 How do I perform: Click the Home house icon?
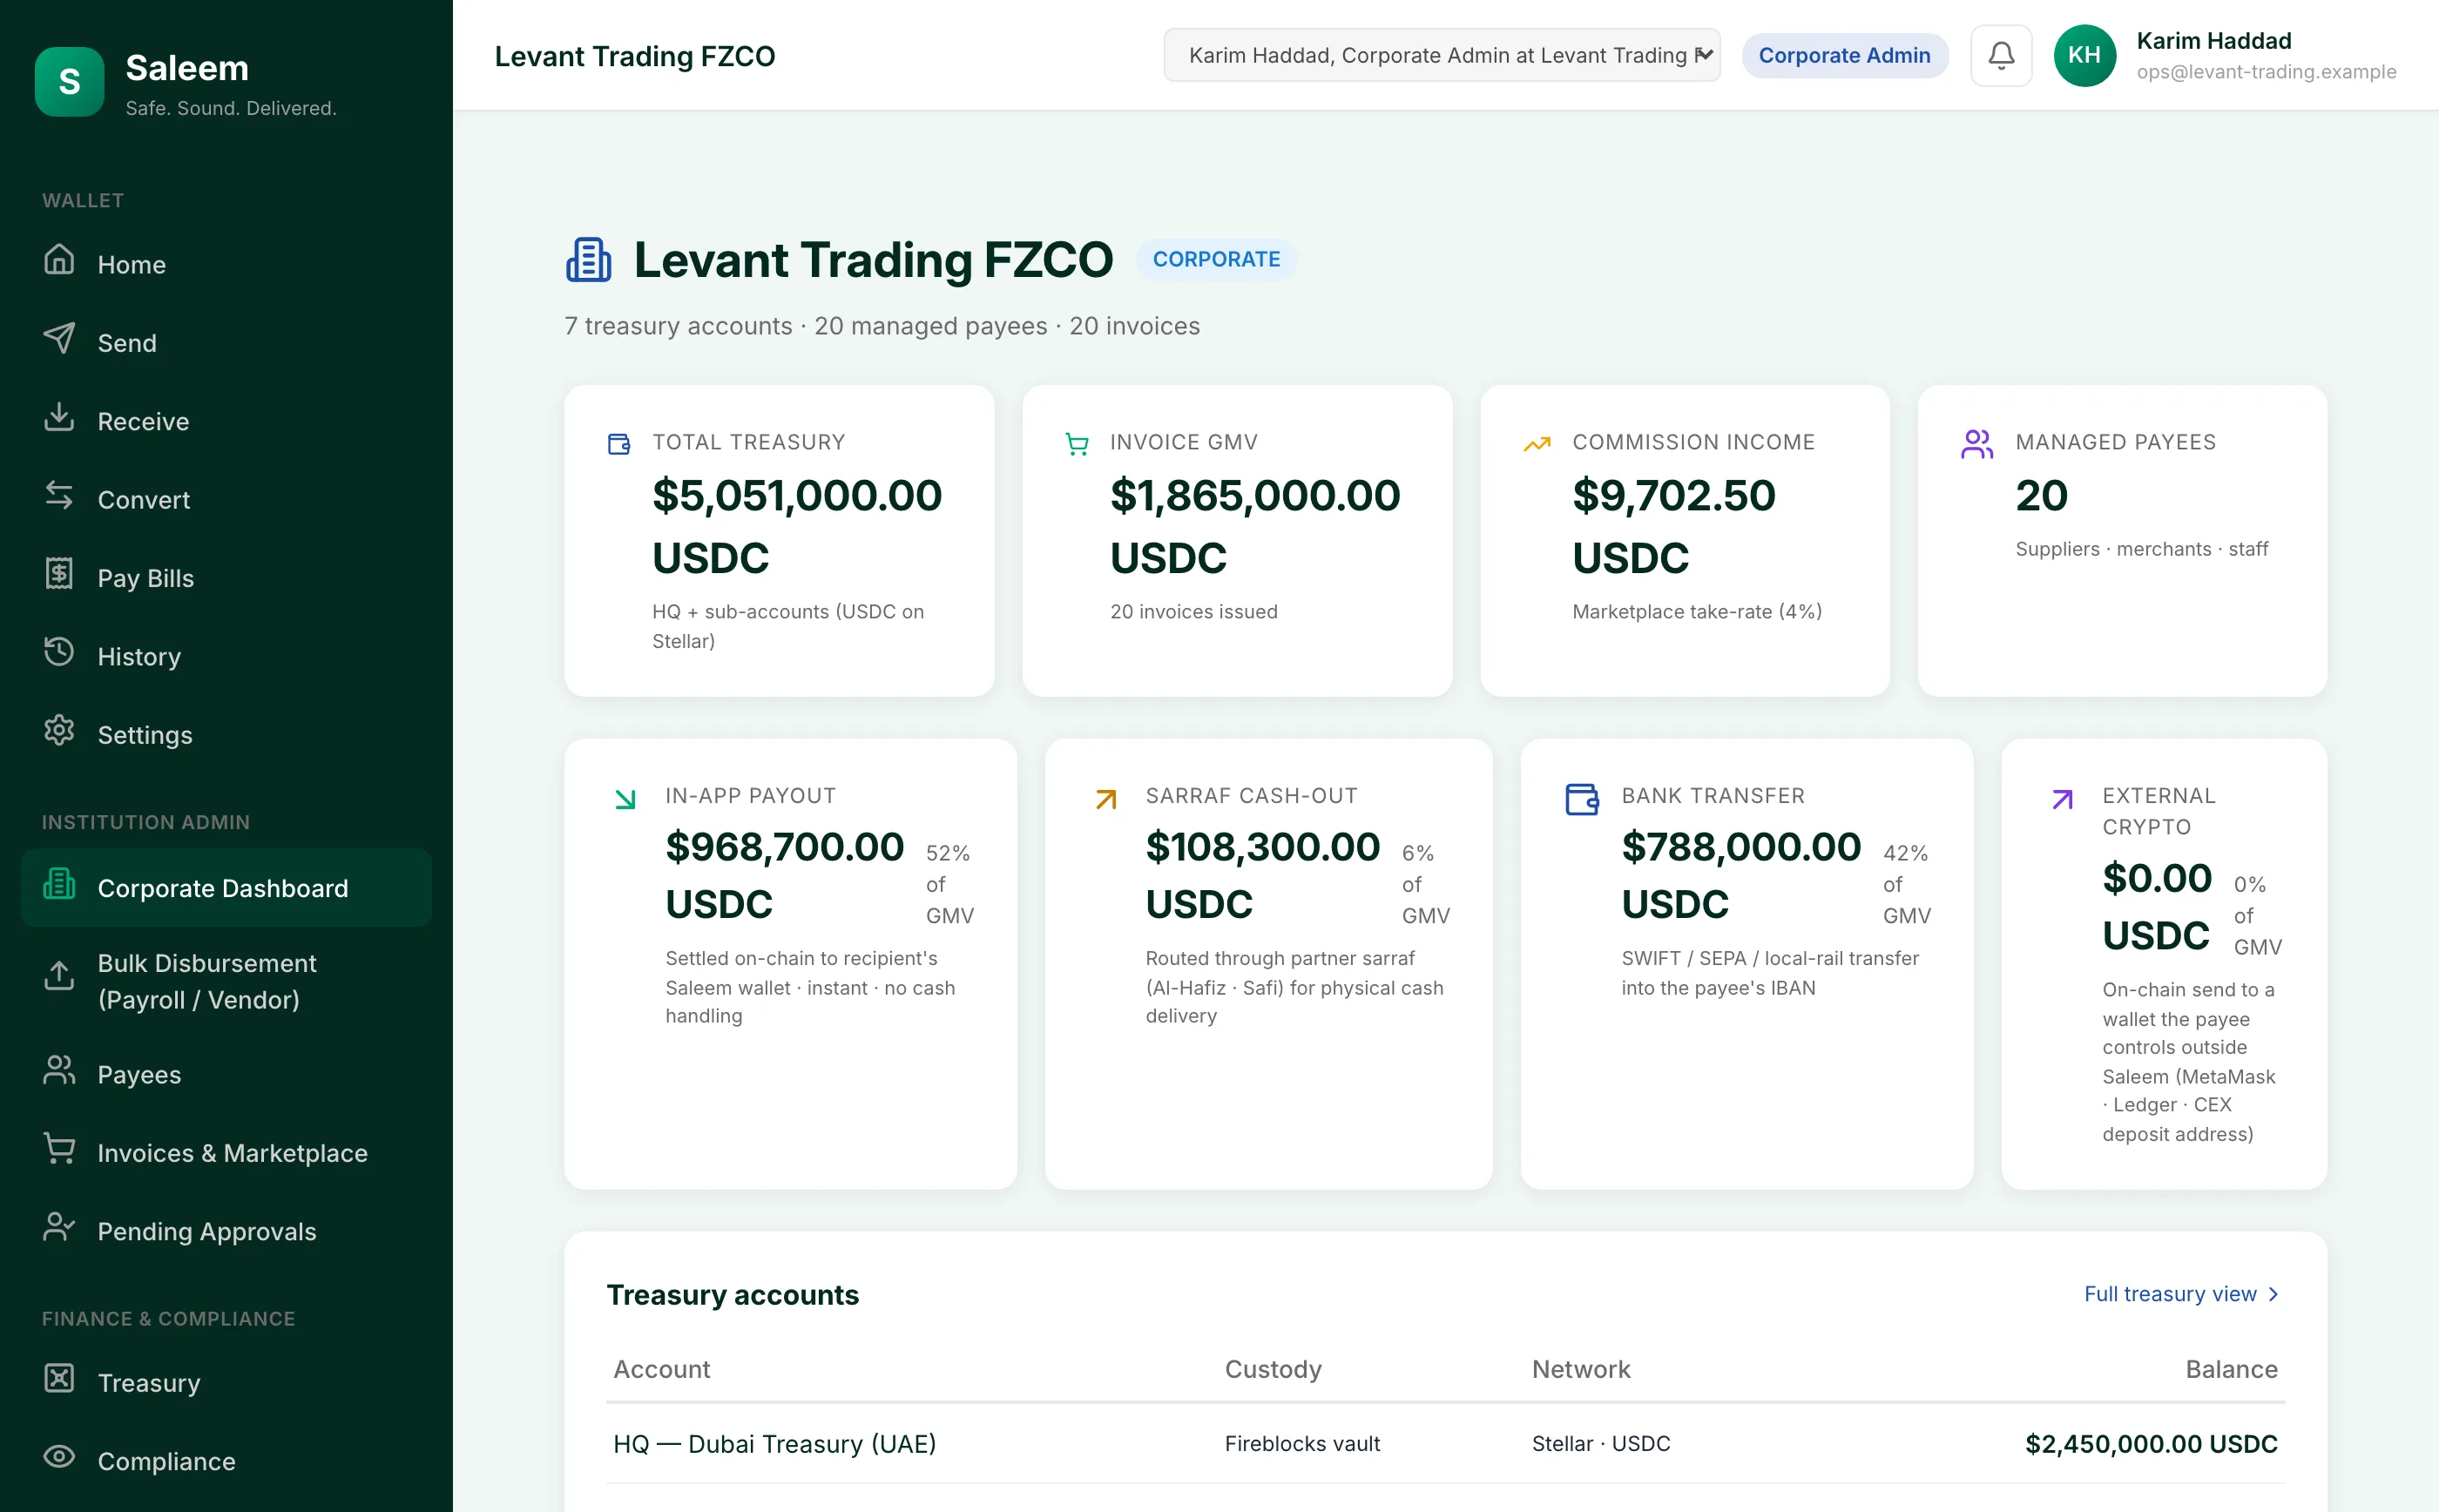(59, 260)
